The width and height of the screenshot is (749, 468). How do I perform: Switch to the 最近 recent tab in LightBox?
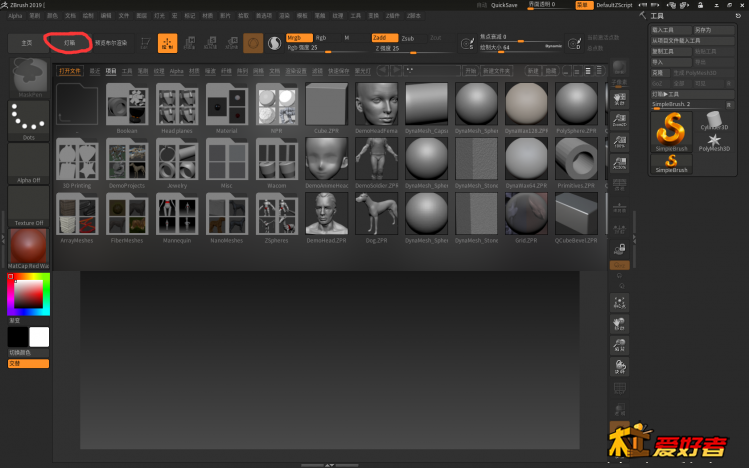click(x=95, y=71)
